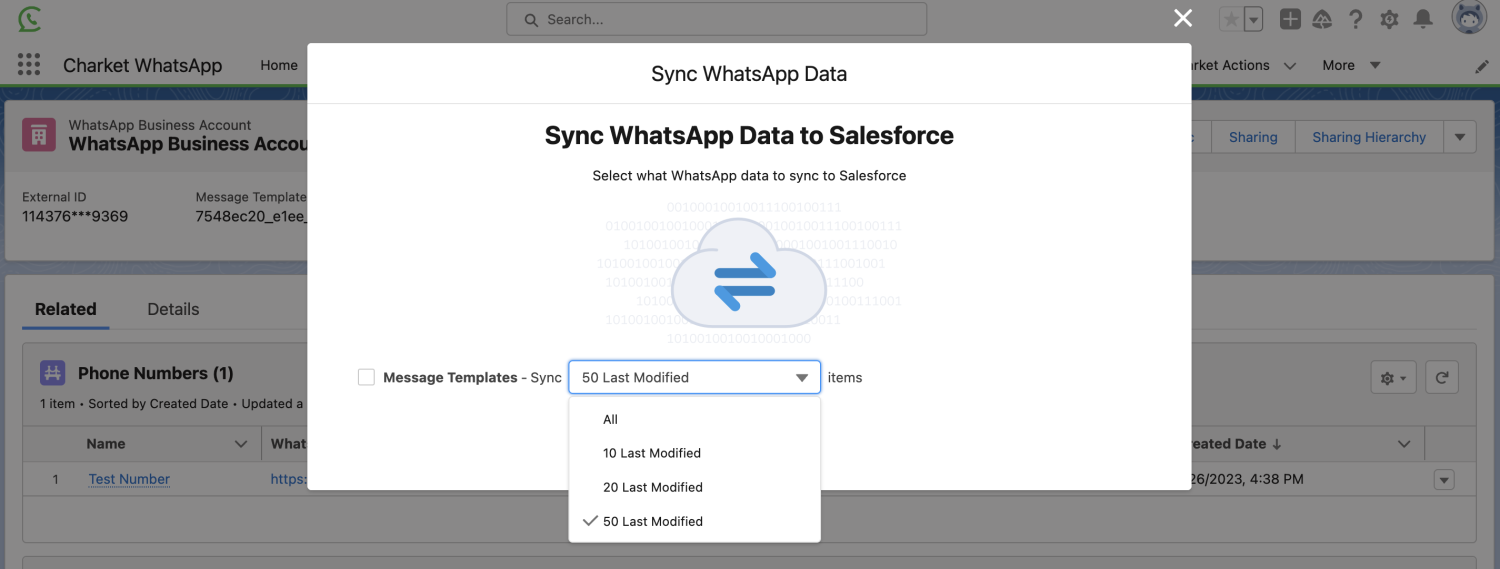Open the Test Number link

click(129, 479)
